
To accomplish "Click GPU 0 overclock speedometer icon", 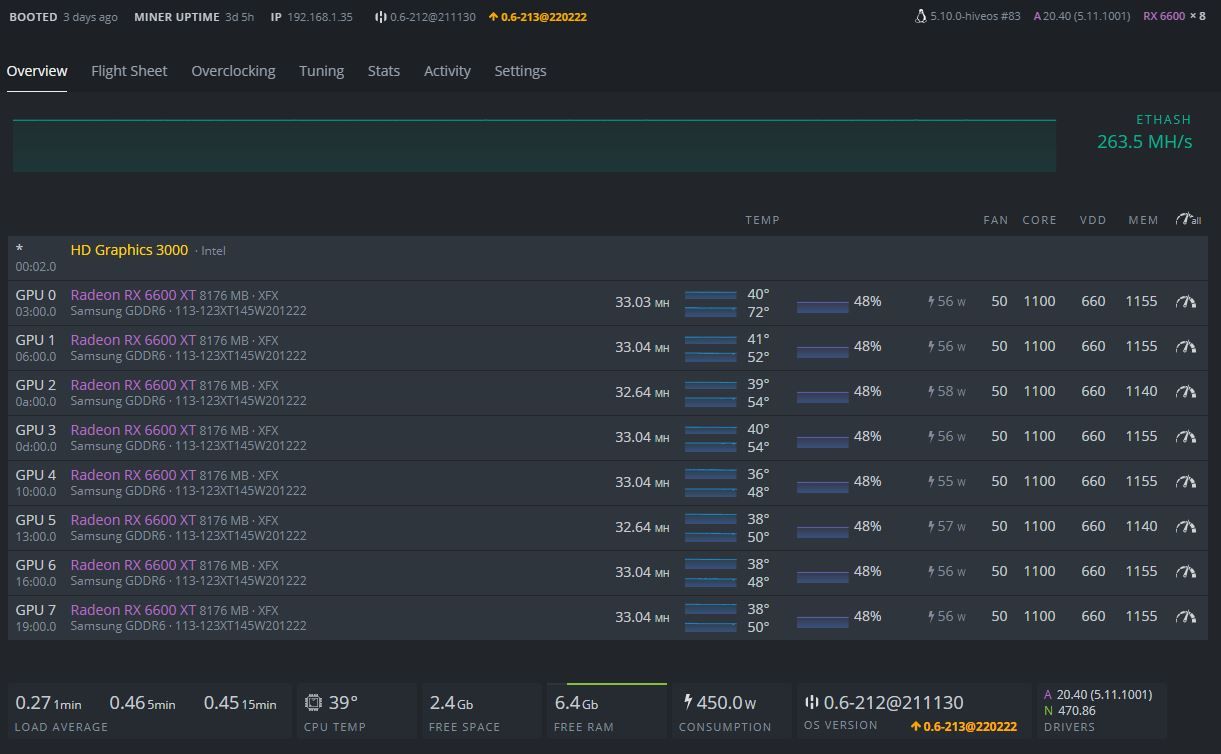I will 1186,302.
